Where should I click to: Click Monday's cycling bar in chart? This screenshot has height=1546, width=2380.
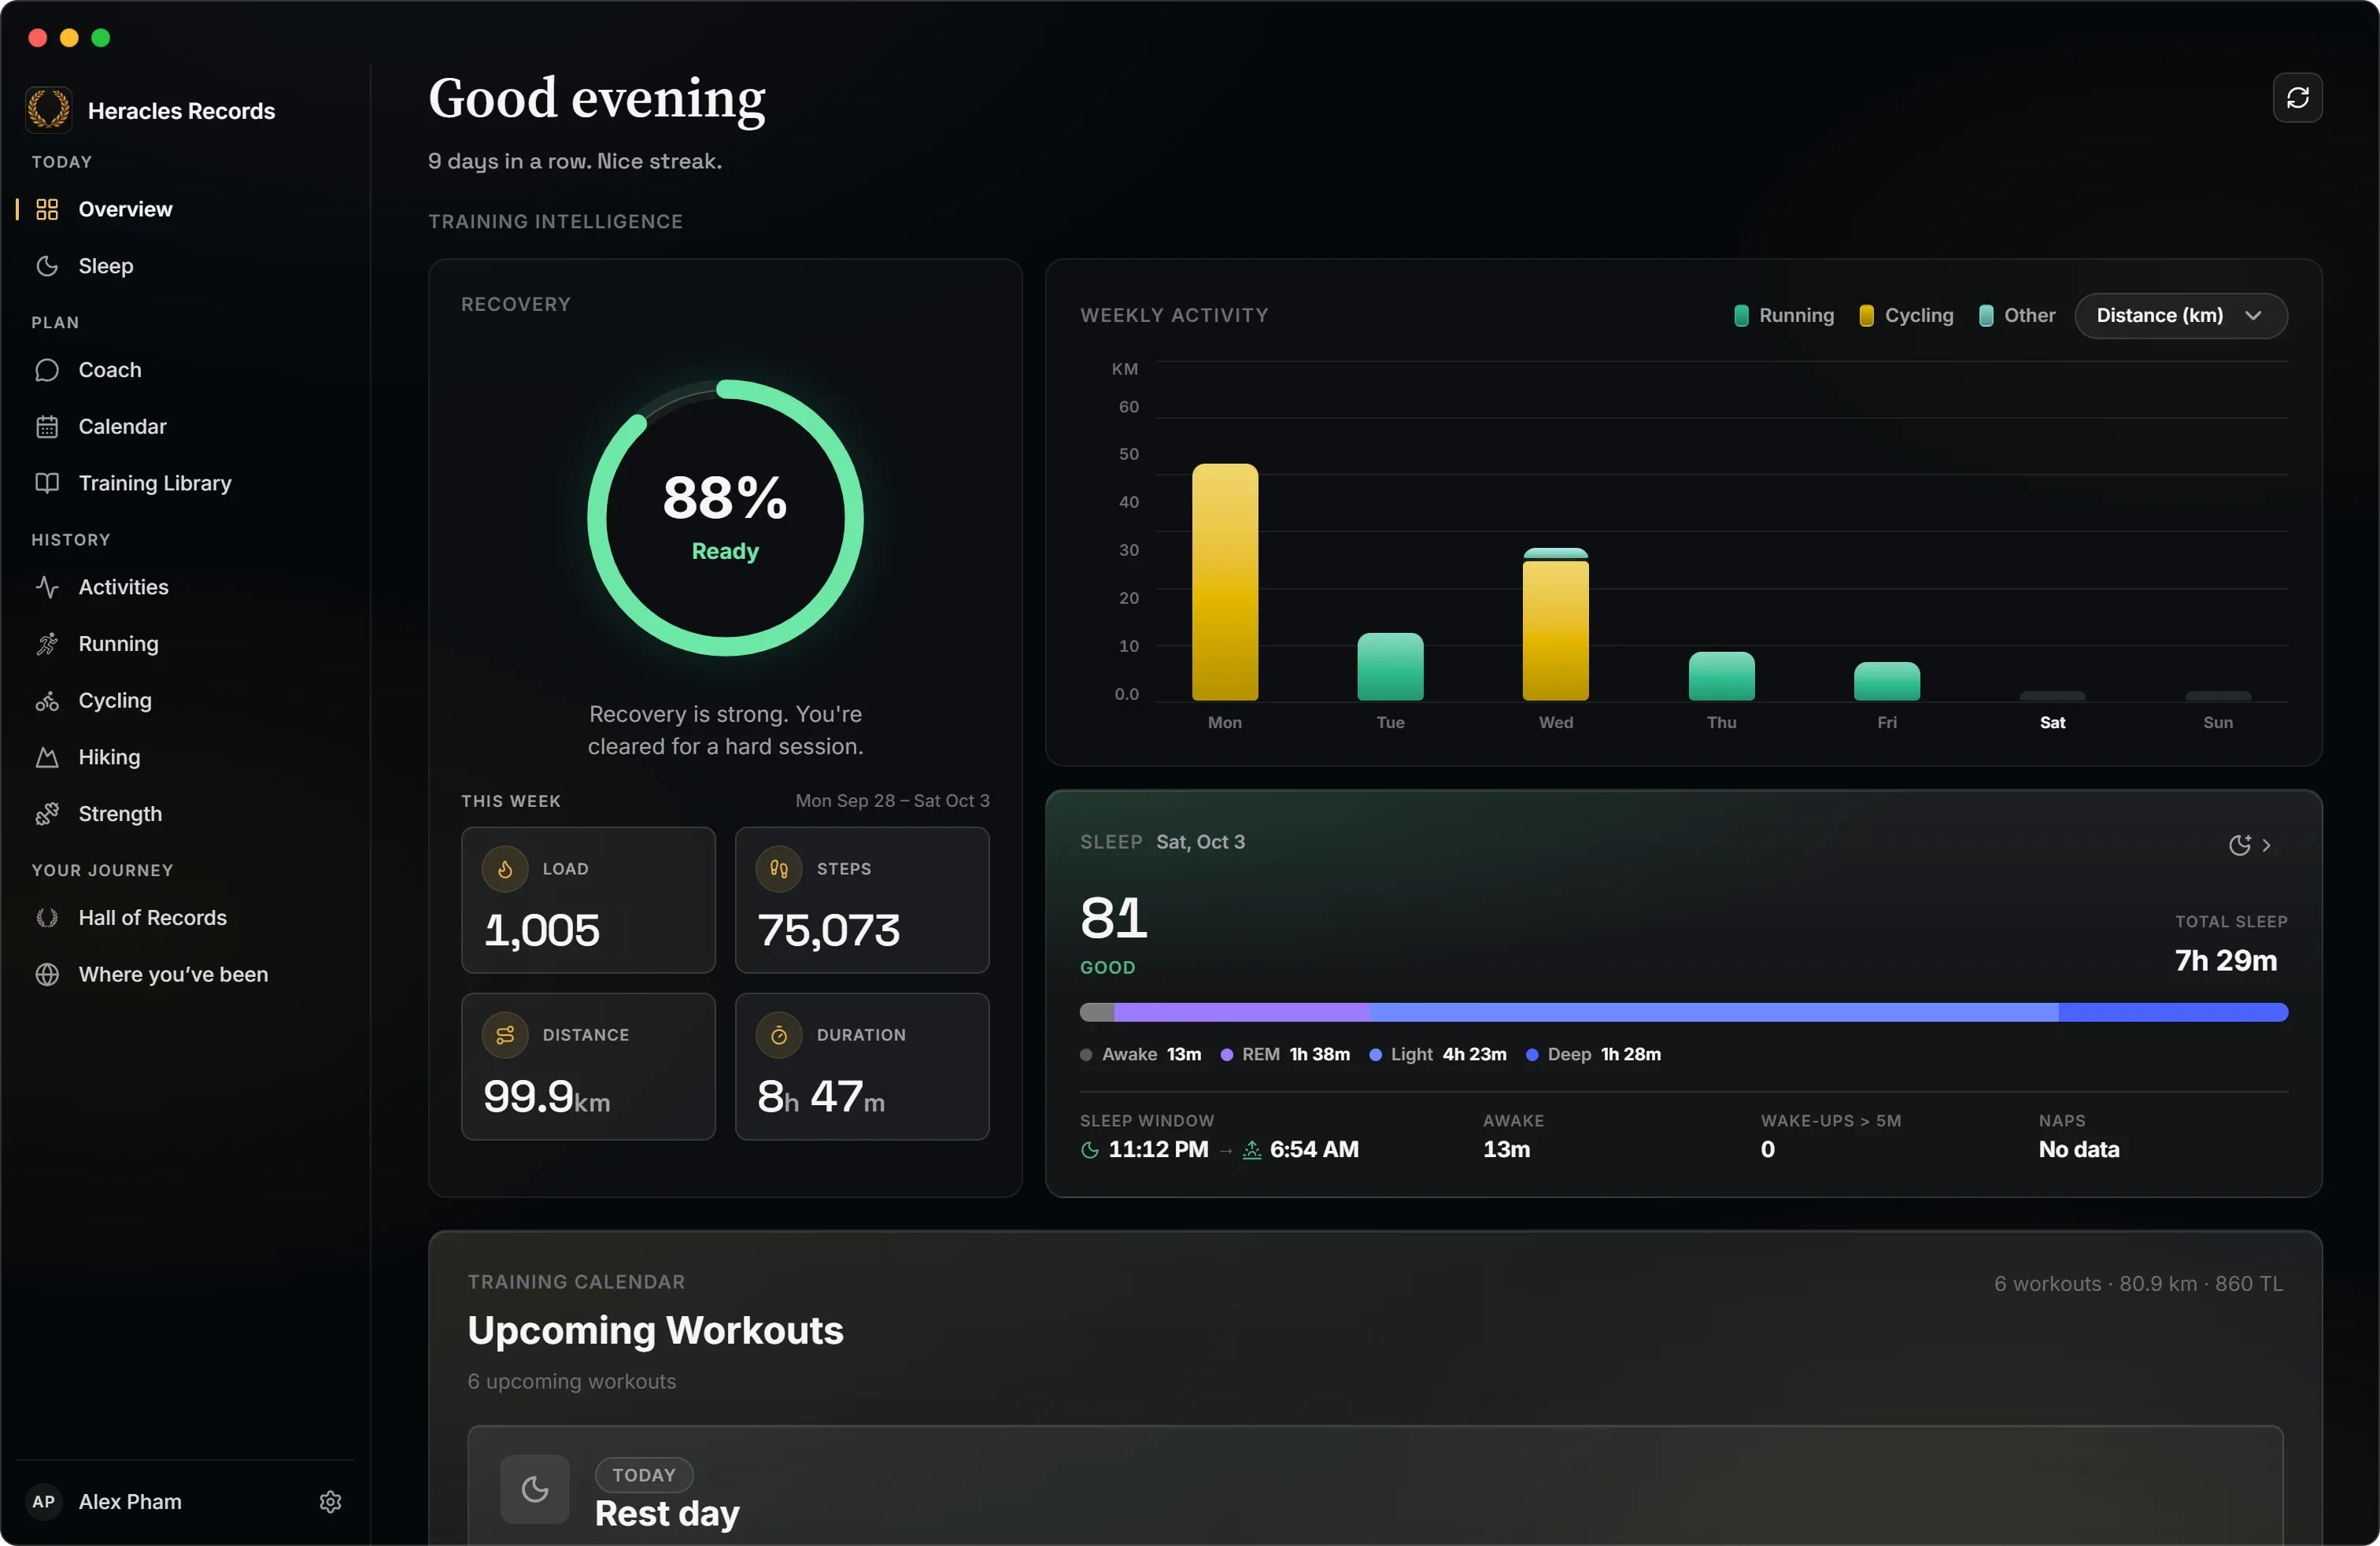pos(1224,582)
